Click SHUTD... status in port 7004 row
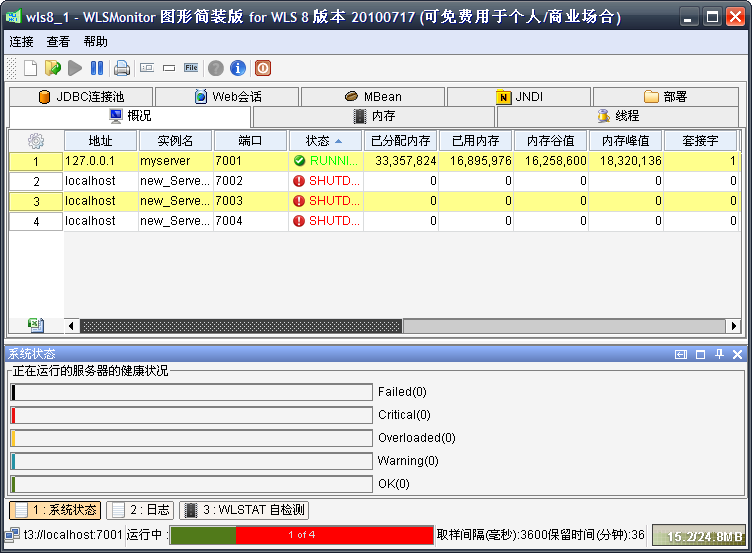This screenshot has width=752, height=553. (326, 221)
